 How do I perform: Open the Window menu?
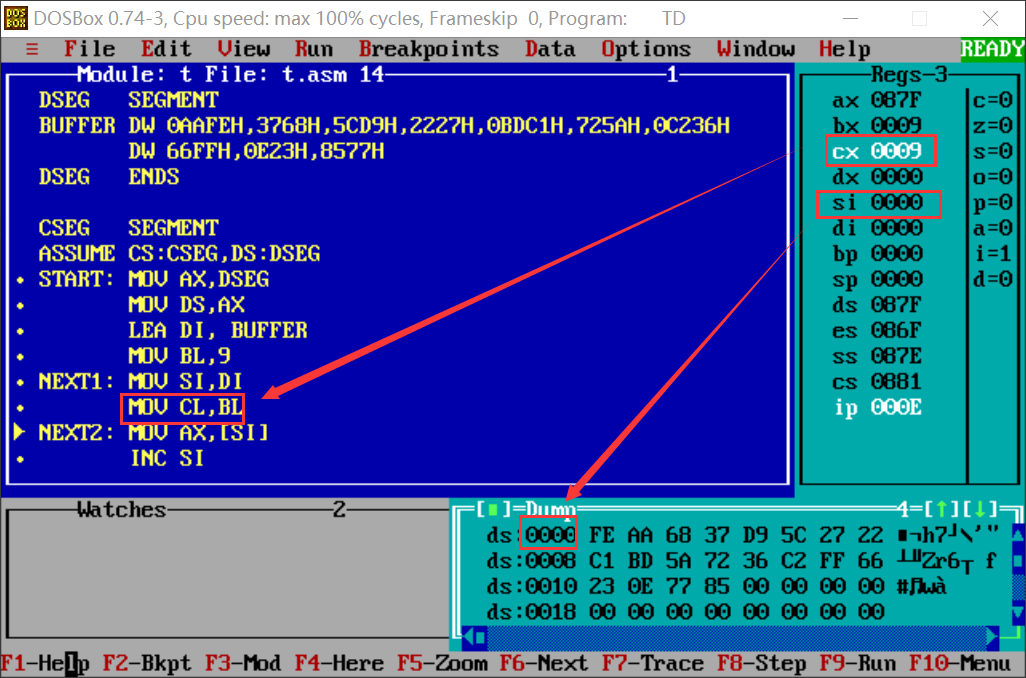(x=756, y=49)
